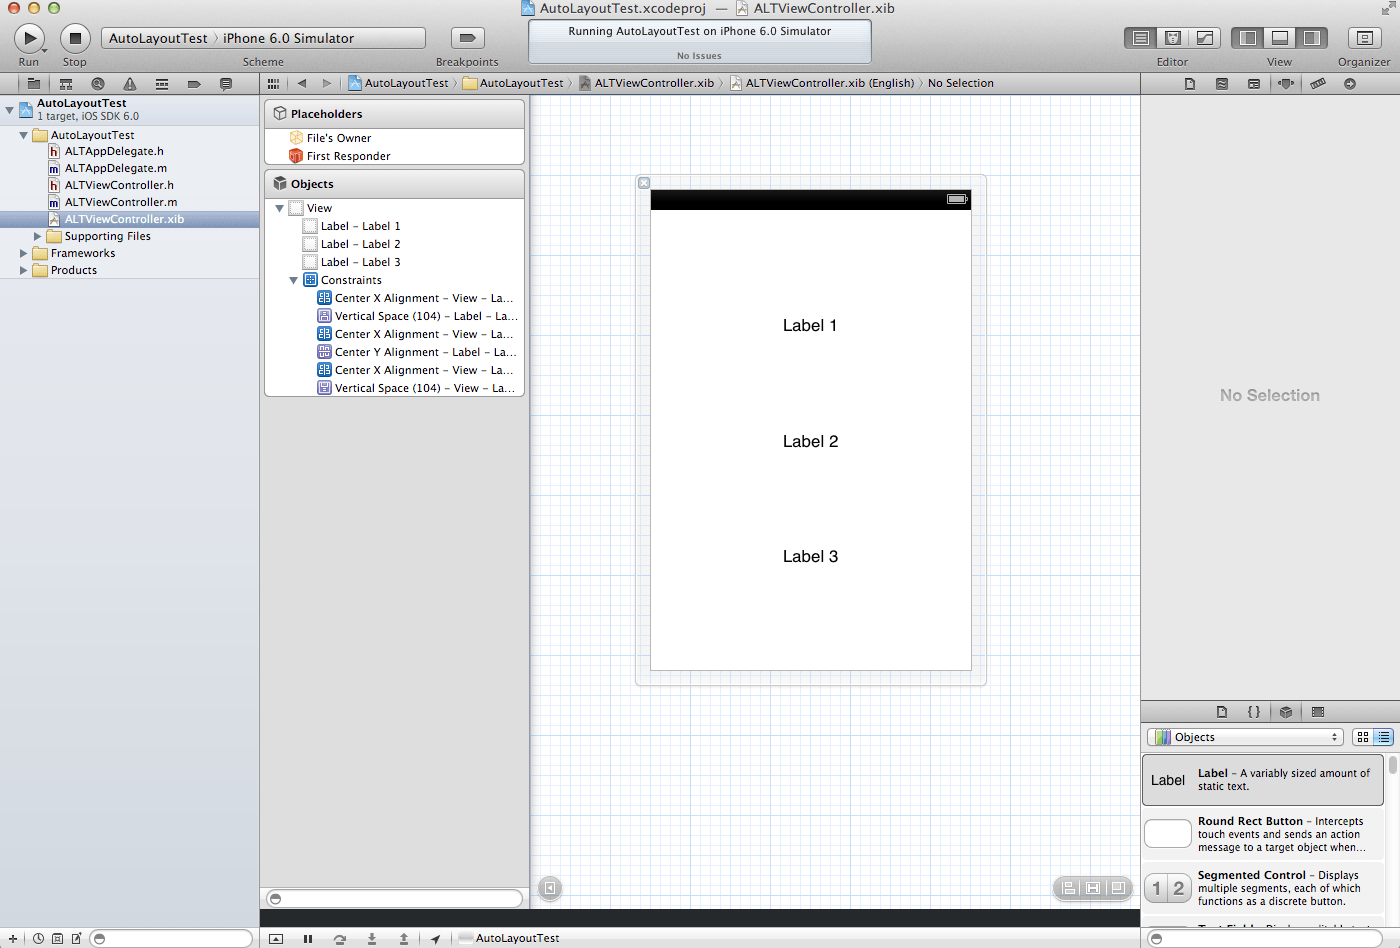Show the Breakpoint navigator
Screen dimensions: 1400x948
point(194,84)
